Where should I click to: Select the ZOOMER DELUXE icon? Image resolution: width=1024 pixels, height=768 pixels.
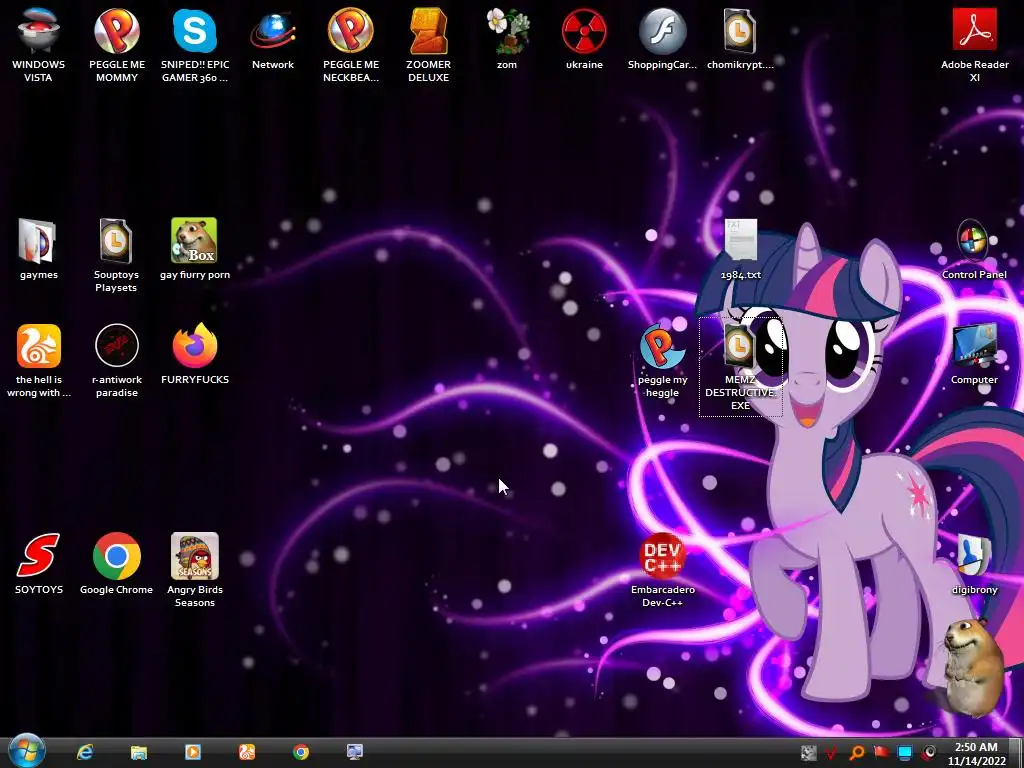point(428,44)
